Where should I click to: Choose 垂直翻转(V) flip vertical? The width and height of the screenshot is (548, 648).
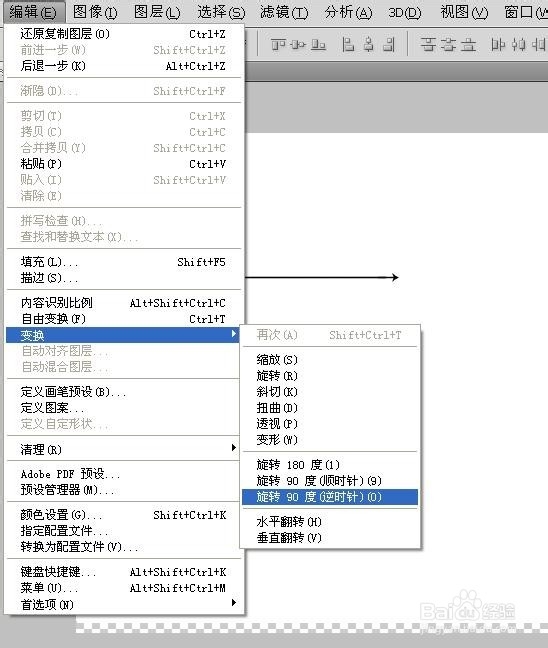click(330, 538)
